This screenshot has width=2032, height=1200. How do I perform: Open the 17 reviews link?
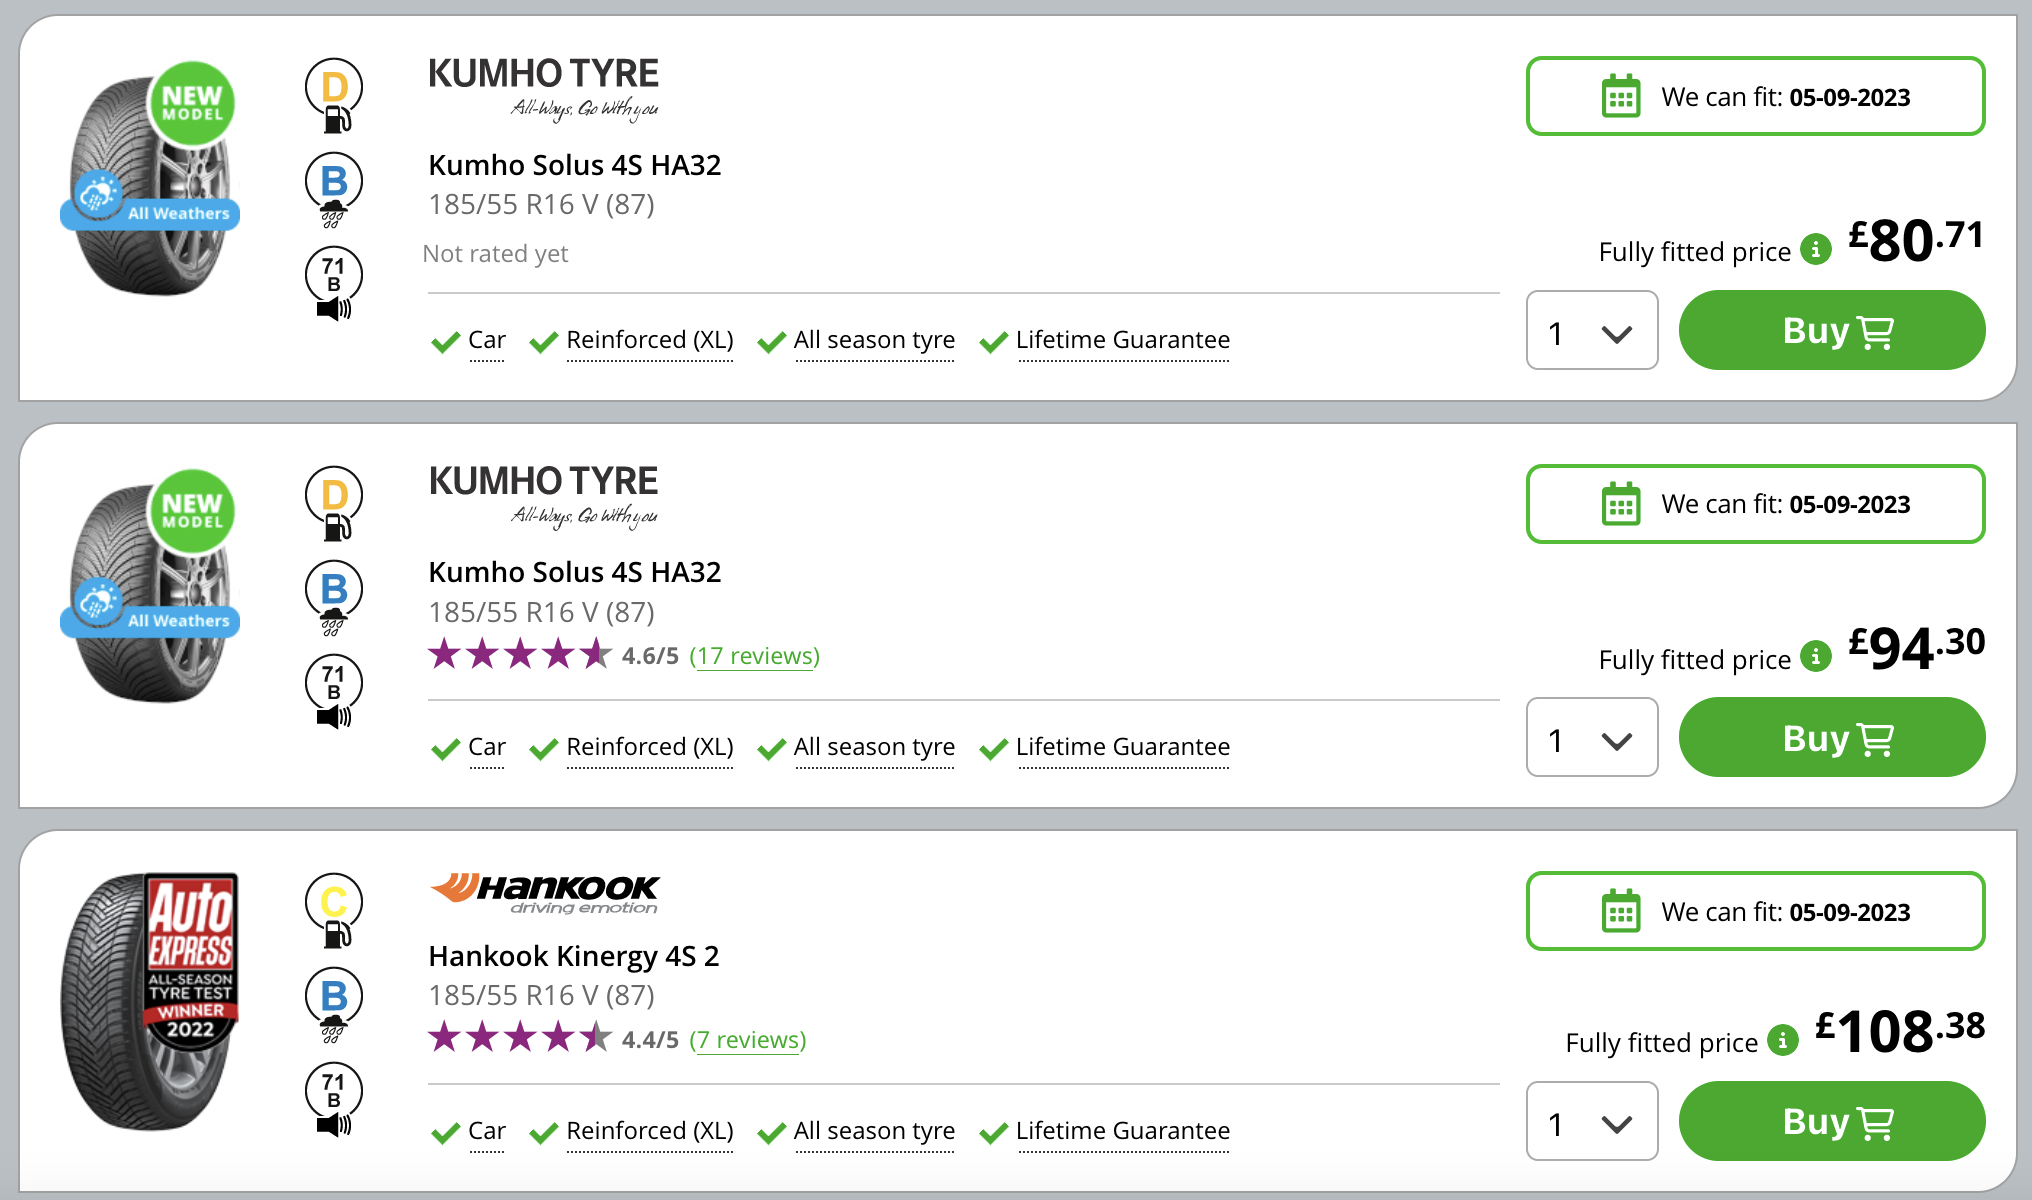(754, 656)
